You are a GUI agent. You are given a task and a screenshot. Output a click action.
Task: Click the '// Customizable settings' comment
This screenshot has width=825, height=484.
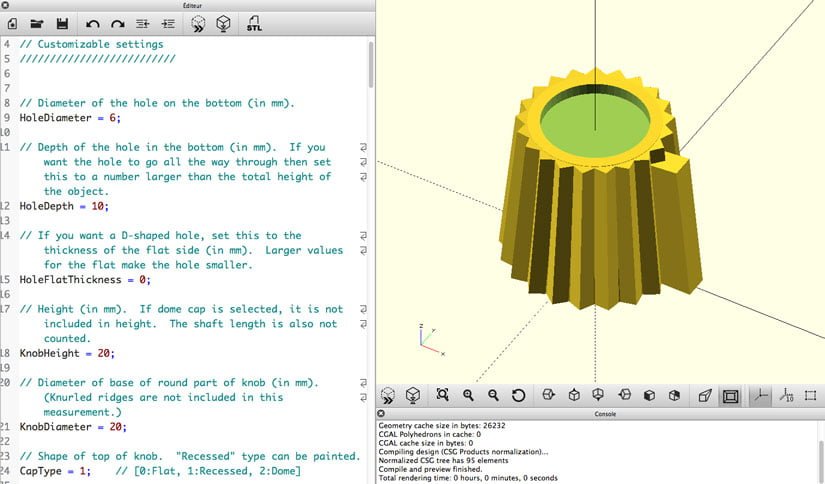[x=92, y=44]
